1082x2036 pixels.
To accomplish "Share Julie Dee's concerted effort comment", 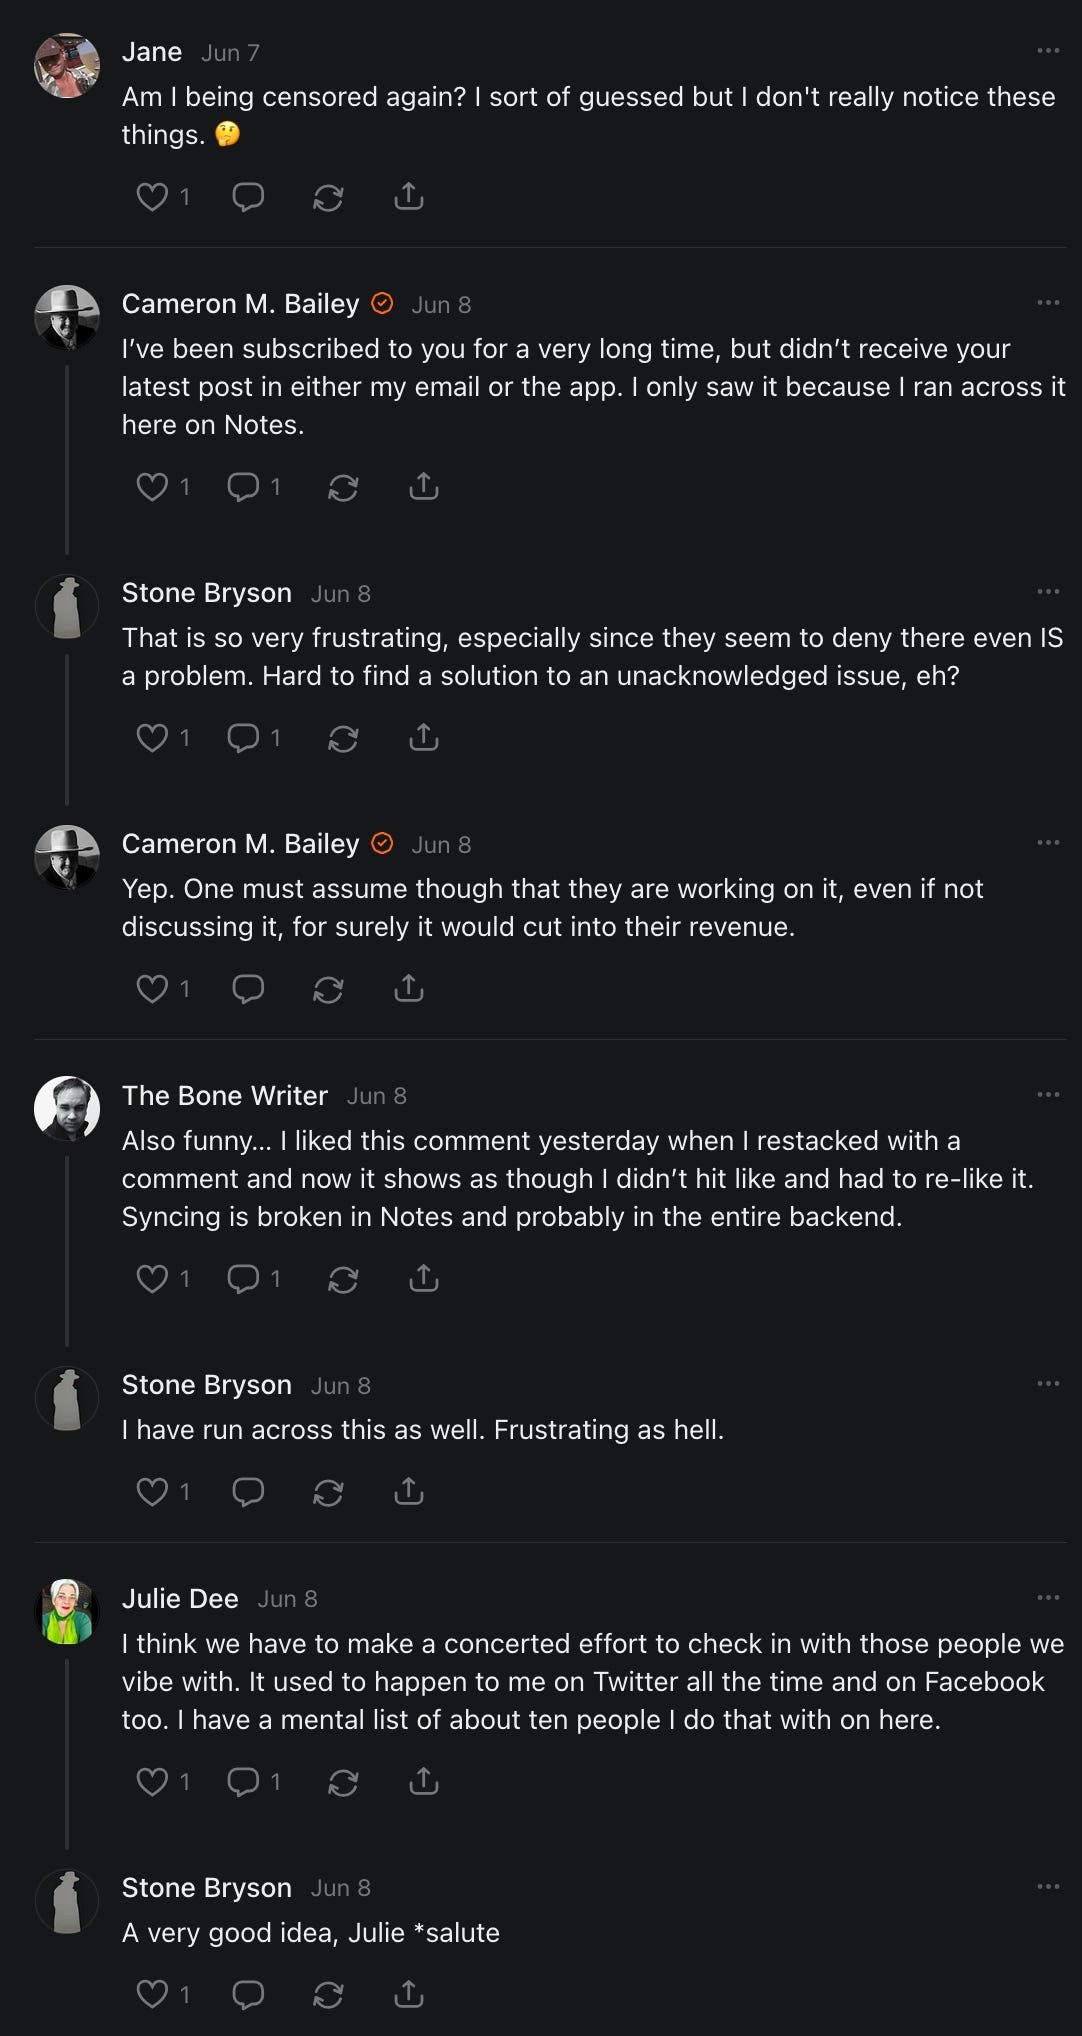I will (424, 1782).
